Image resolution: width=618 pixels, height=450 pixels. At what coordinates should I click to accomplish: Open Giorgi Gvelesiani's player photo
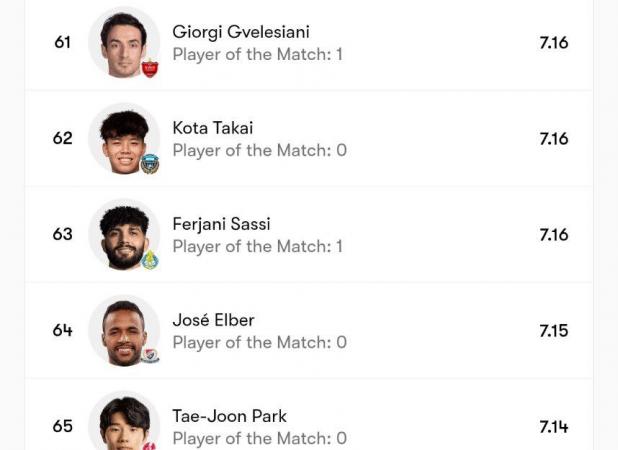click(x=124, y=43)
